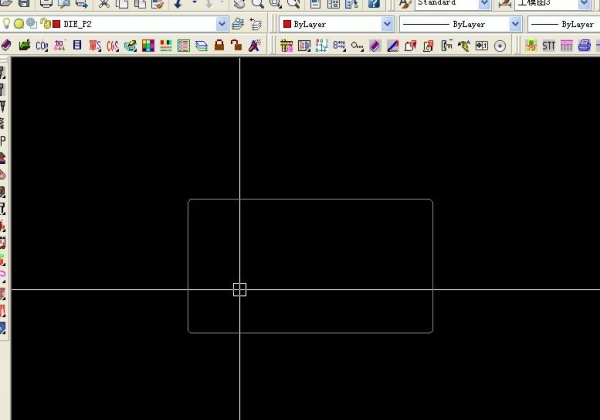
Task: Click the blue Undo arrow
Action: [x=178, y=3]
